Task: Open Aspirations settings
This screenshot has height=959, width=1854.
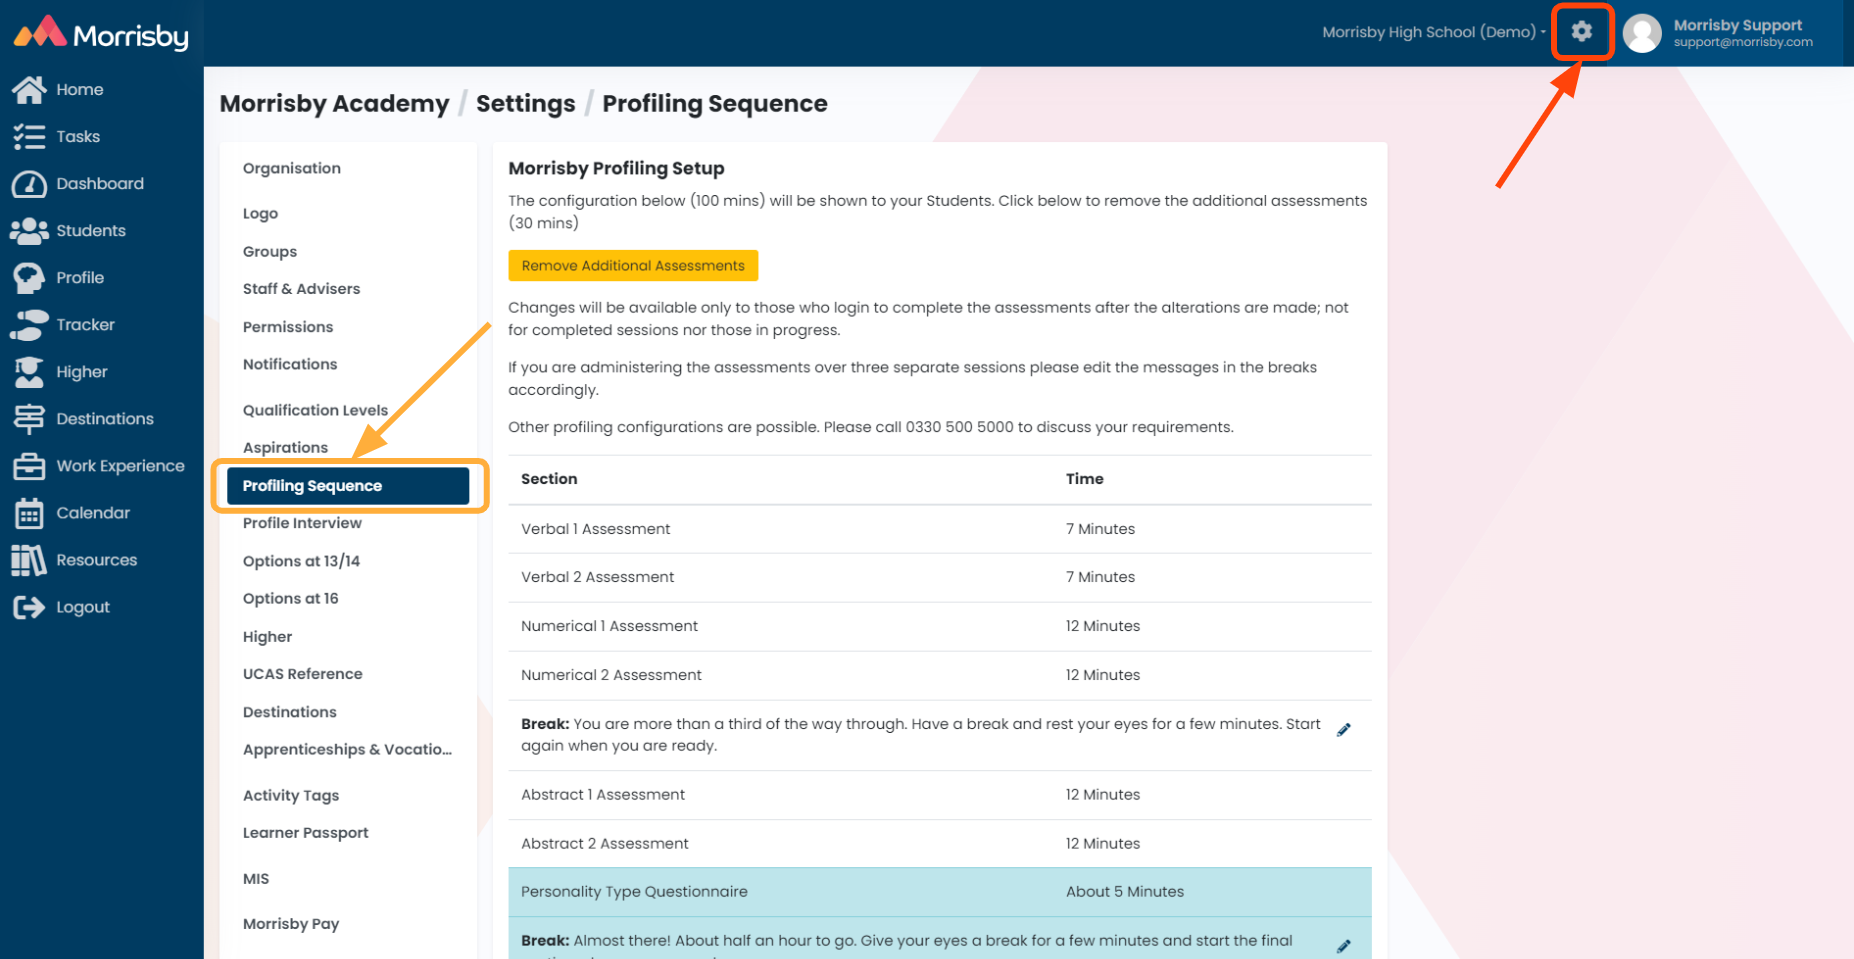Action: [285, 447]
